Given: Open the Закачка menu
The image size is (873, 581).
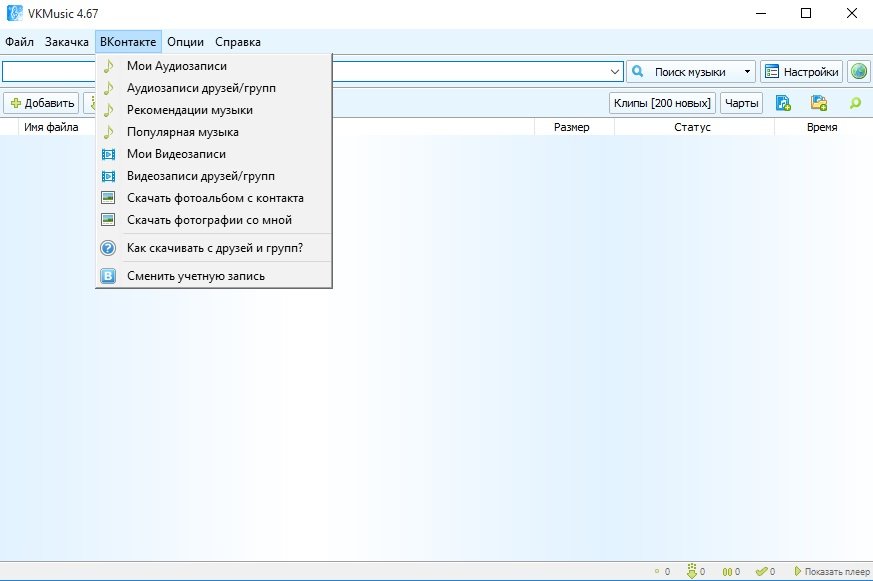Looking at the screenshot, I should (x=67, y=42).
